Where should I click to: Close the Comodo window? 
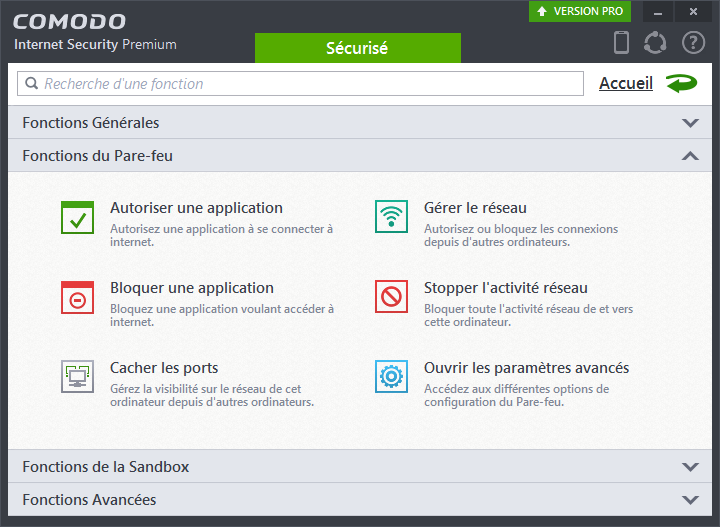point(693,11)
